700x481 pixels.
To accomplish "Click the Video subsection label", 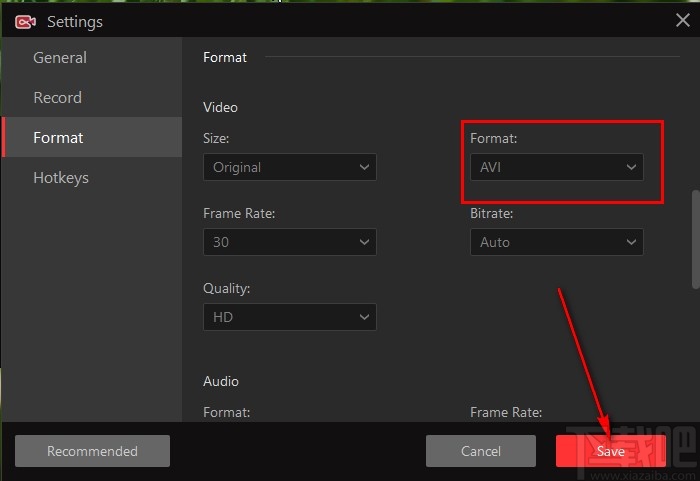I will pos(221,107).
